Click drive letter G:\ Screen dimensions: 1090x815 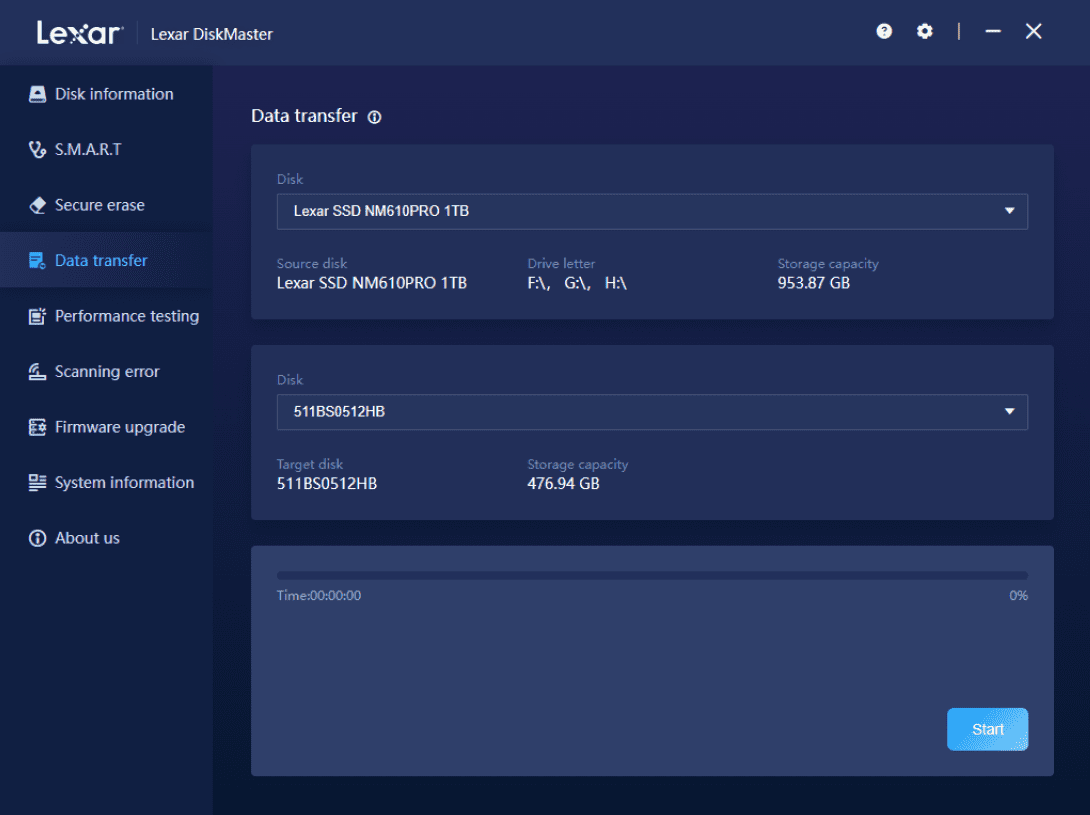577,284
